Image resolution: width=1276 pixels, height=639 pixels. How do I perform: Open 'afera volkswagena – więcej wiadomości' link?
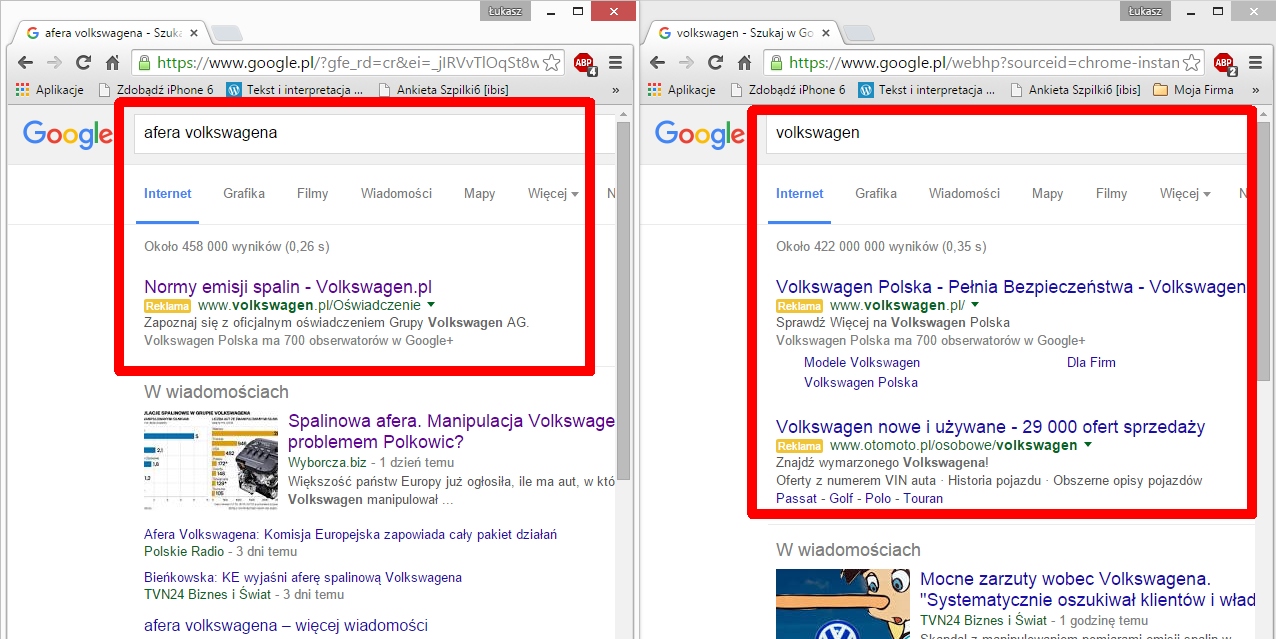(286, 625)
